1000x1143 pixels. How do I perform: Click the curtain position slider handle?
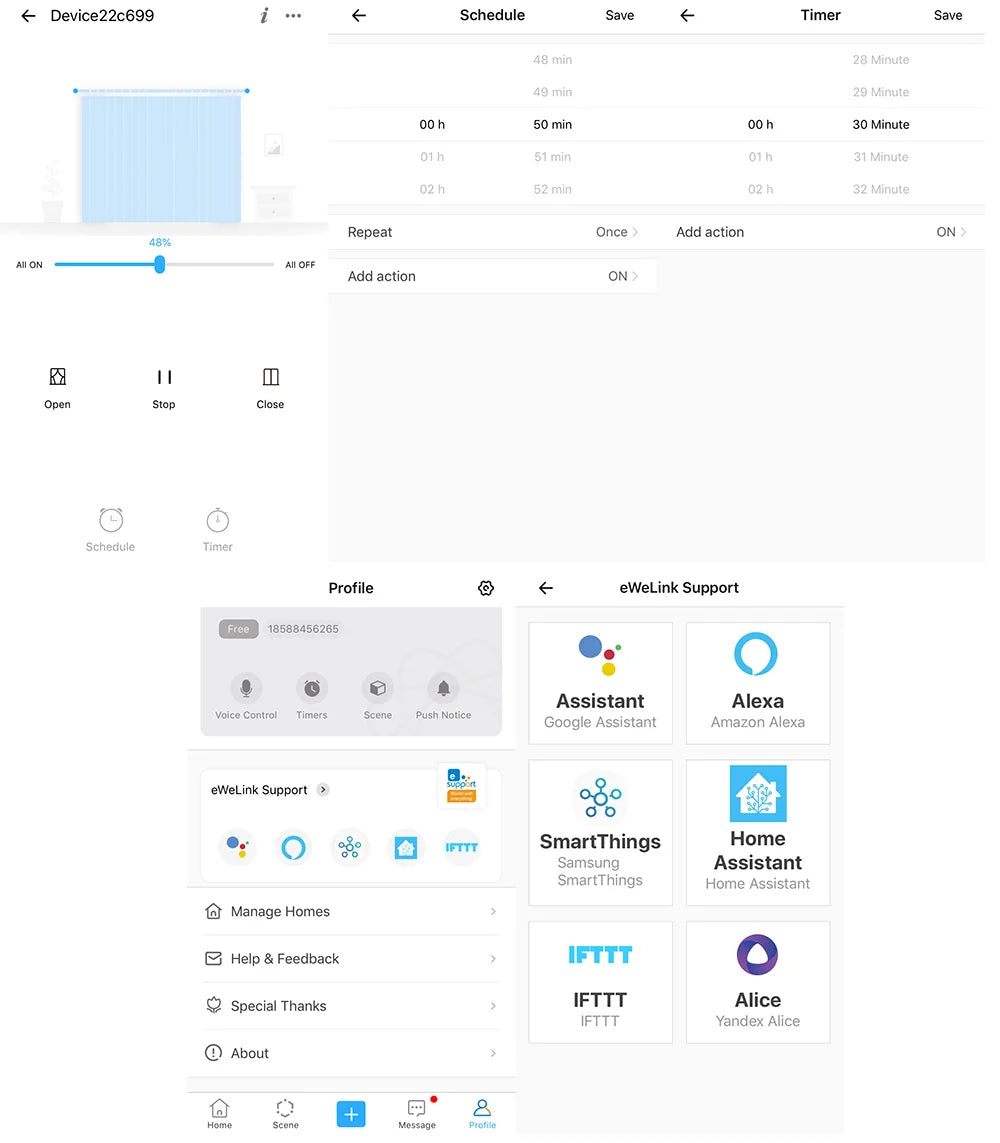point(160,264)
